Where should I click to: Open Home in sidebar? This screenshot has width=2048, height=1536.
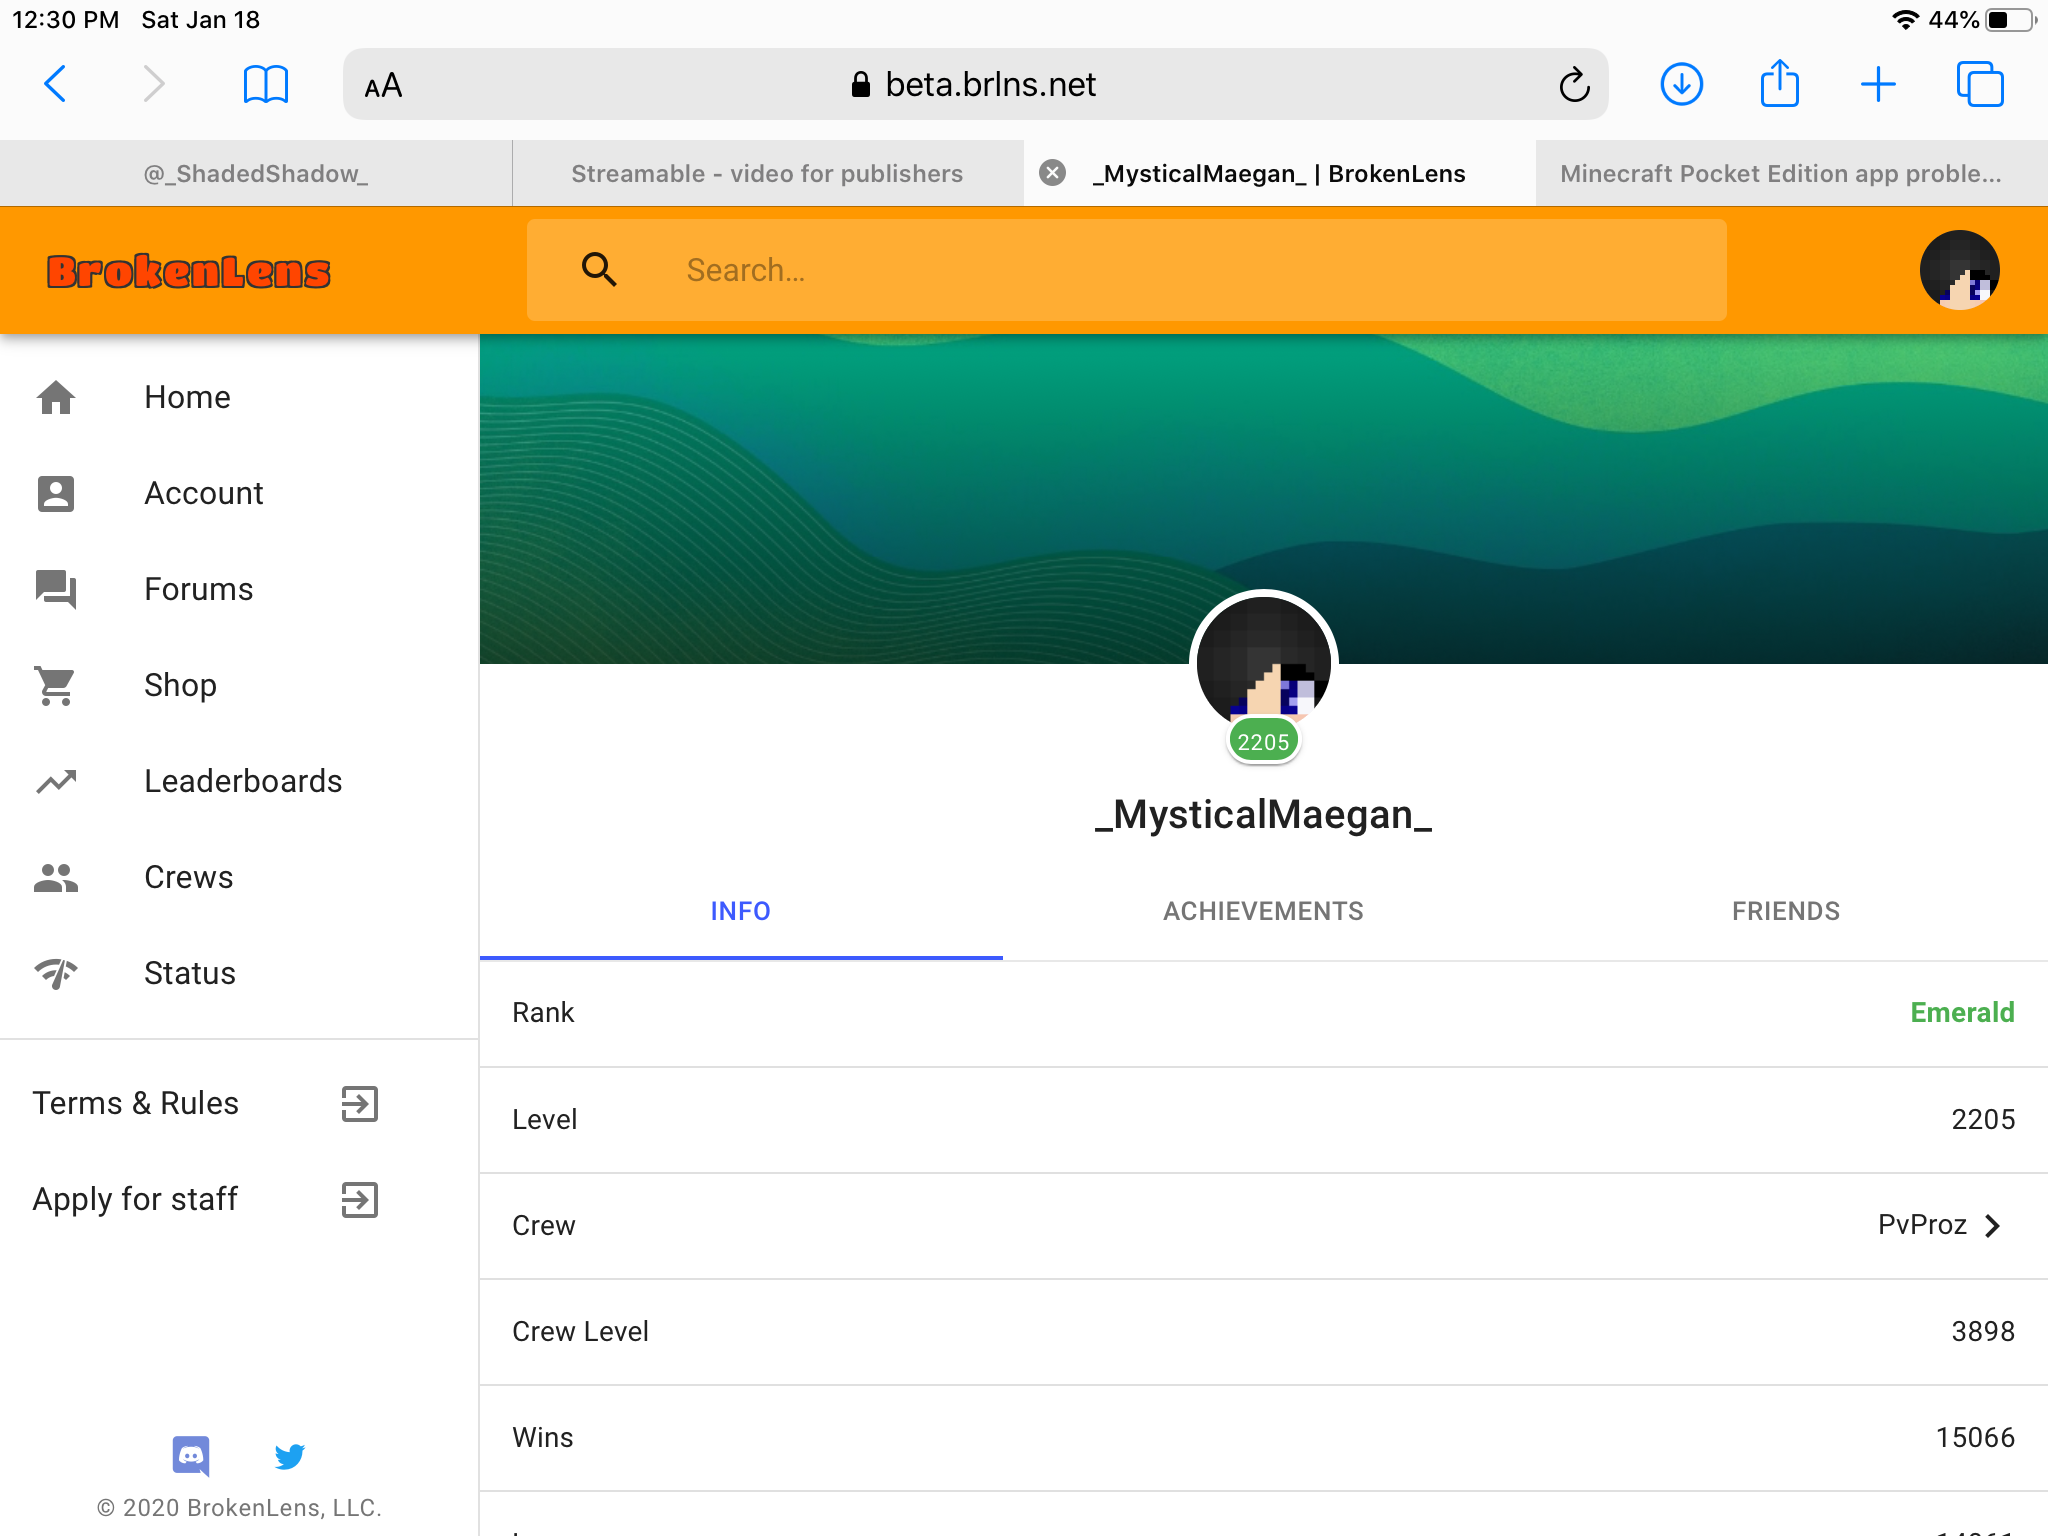(240, 397)
